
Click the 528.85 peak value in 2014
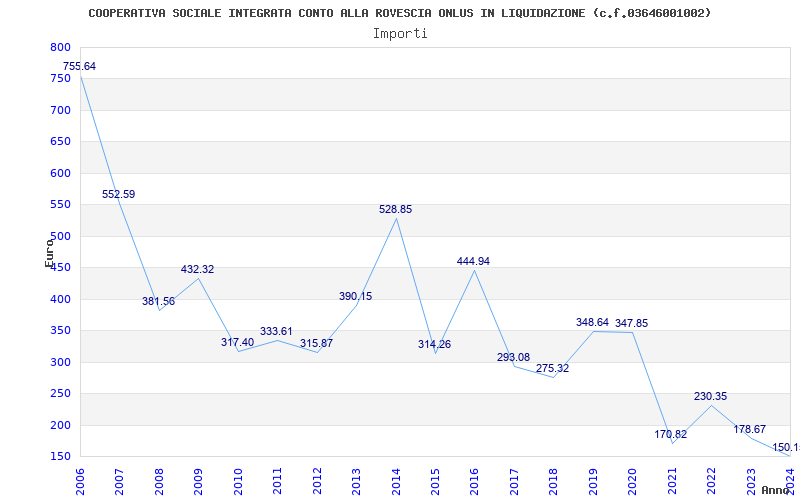click(x=395, y=210)
